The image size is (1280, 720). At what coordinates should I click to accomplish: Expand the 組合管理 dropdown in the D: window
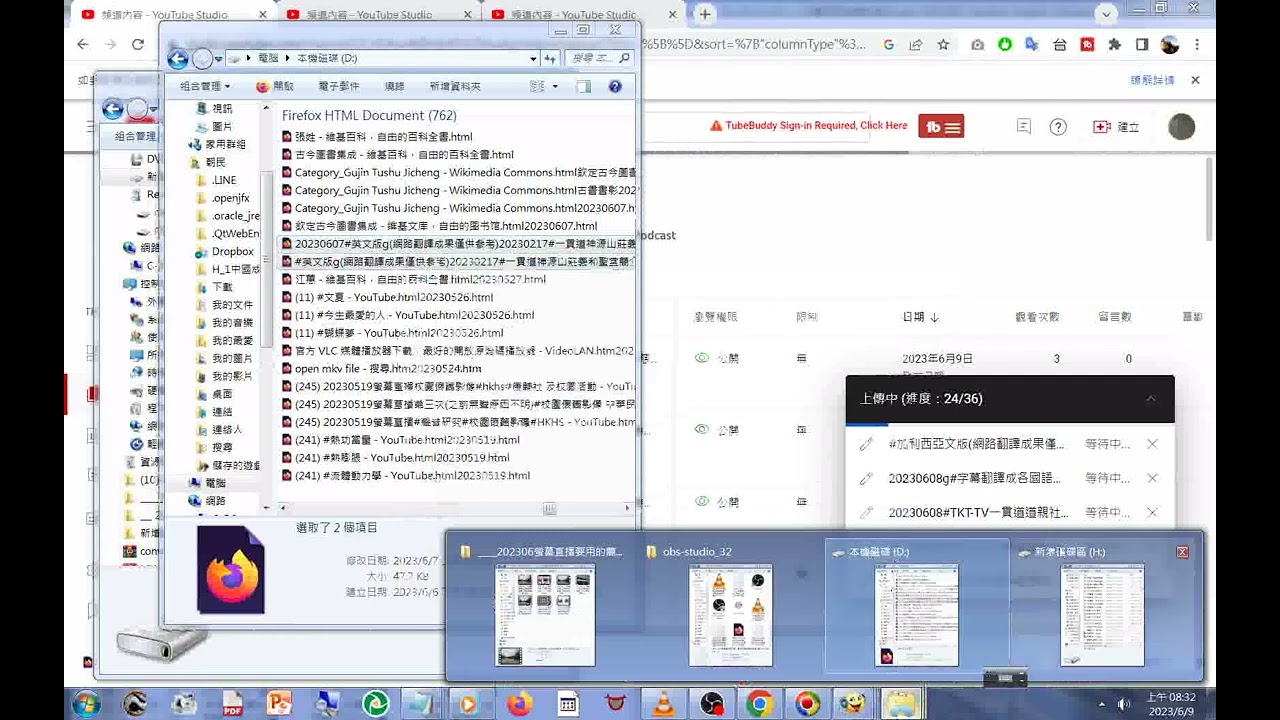205,87
